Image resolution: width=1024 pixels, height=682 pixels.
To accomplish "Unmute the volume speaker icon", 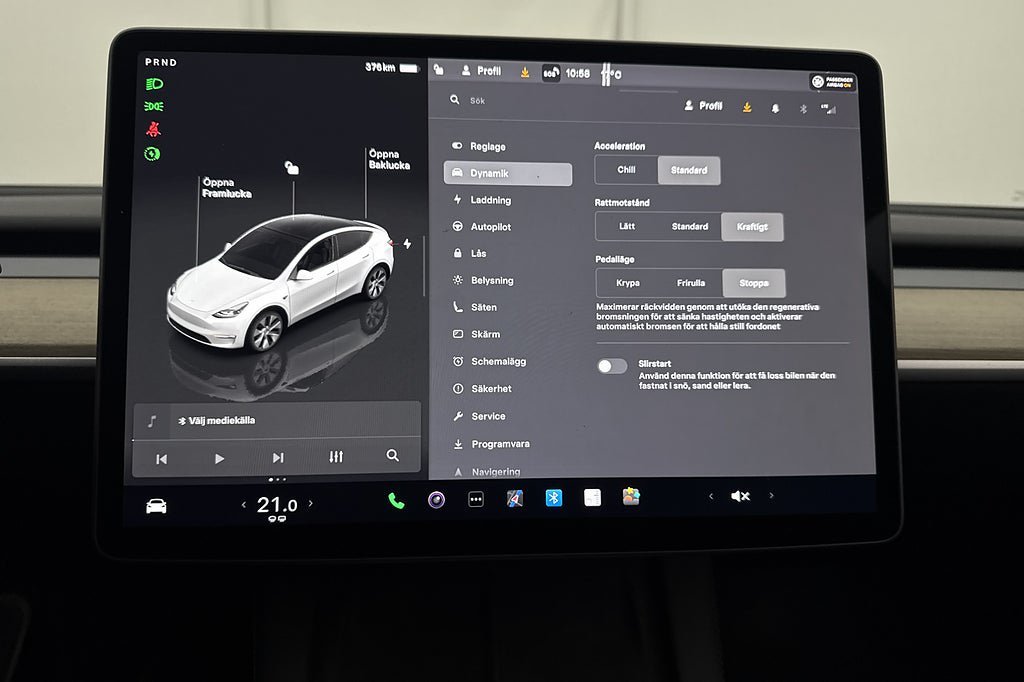I will click(x=740, y=496).
